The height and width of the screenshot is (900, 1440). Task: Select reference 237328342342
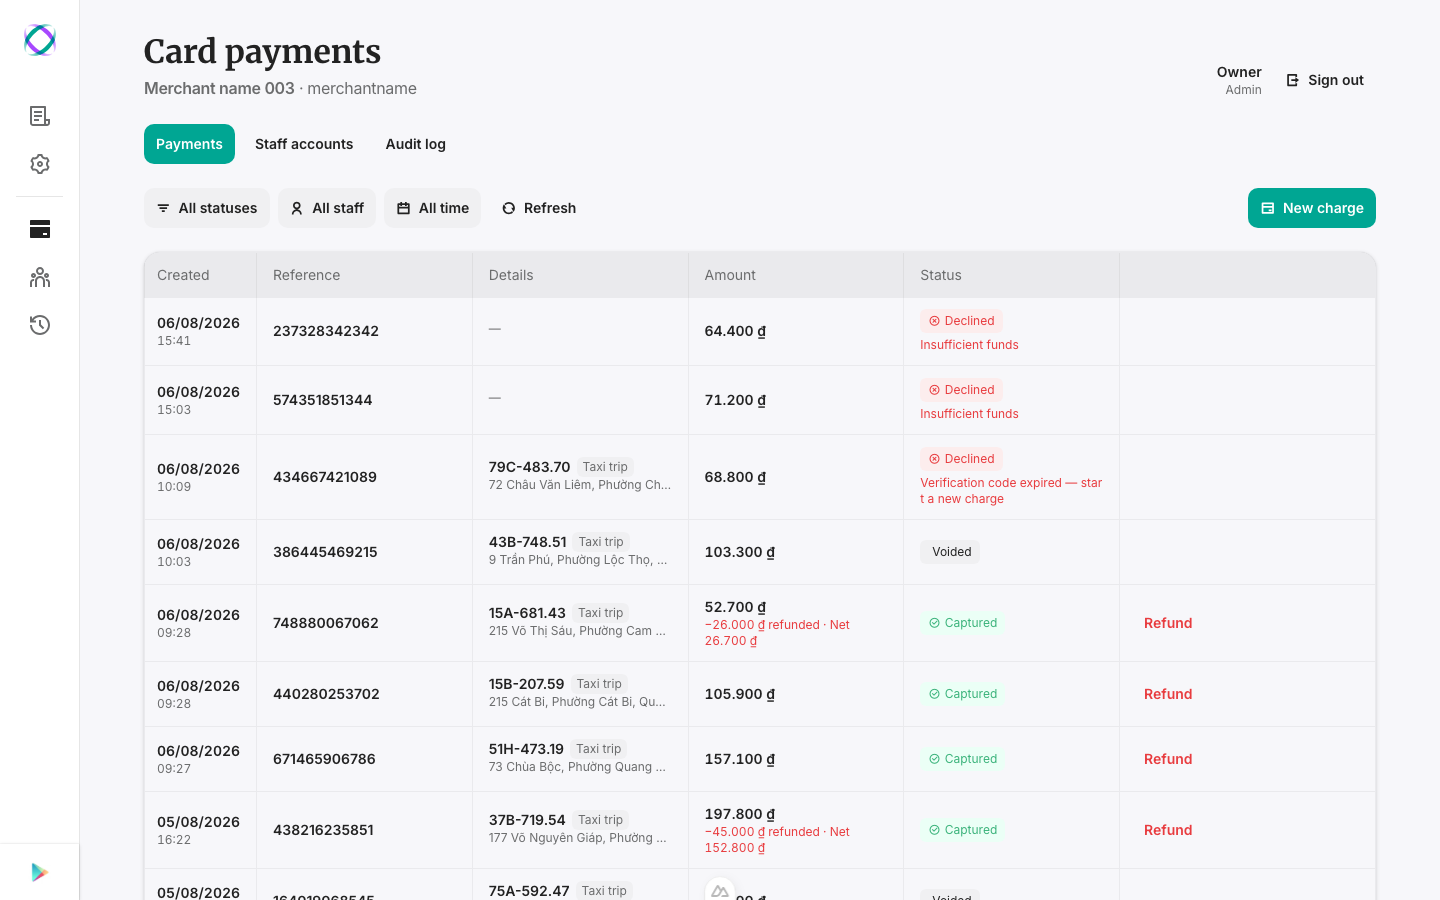point(326,331)
